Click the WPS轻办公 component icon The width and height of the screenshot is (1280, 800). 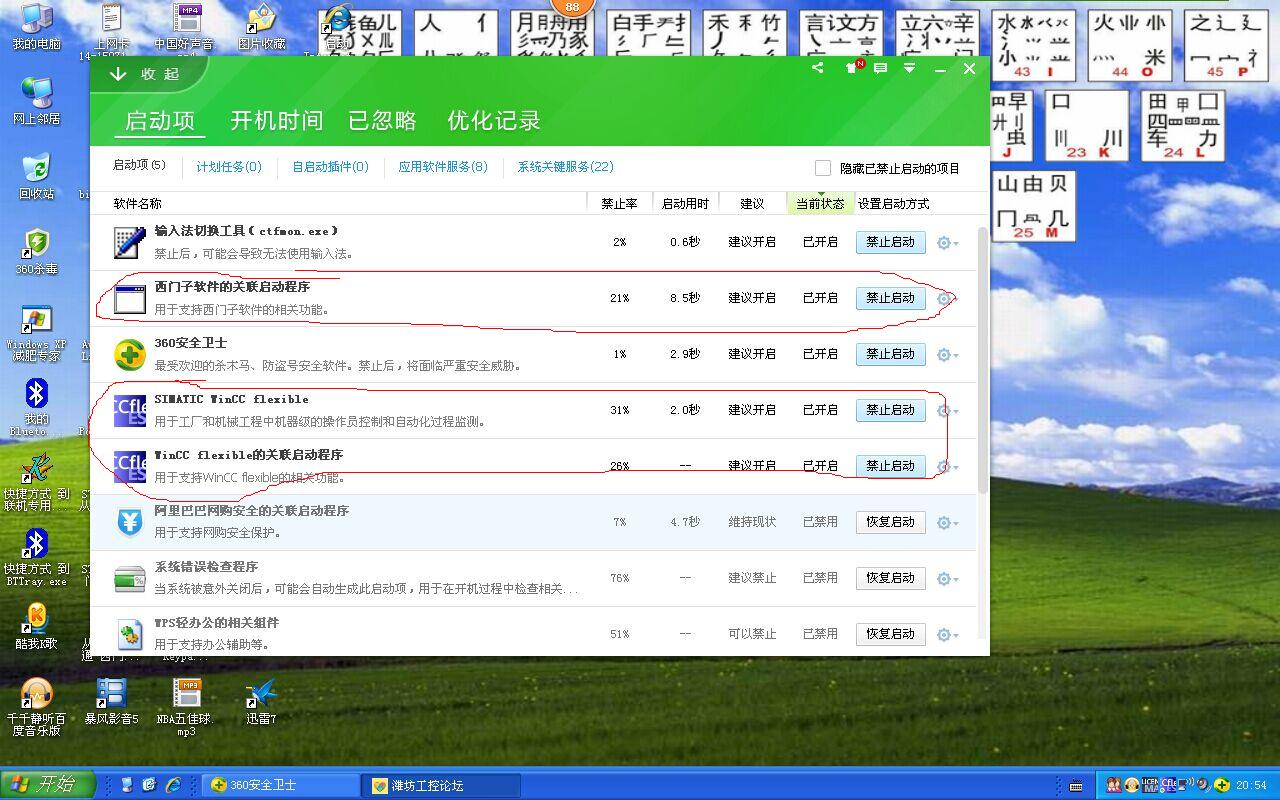click(130, 635)
